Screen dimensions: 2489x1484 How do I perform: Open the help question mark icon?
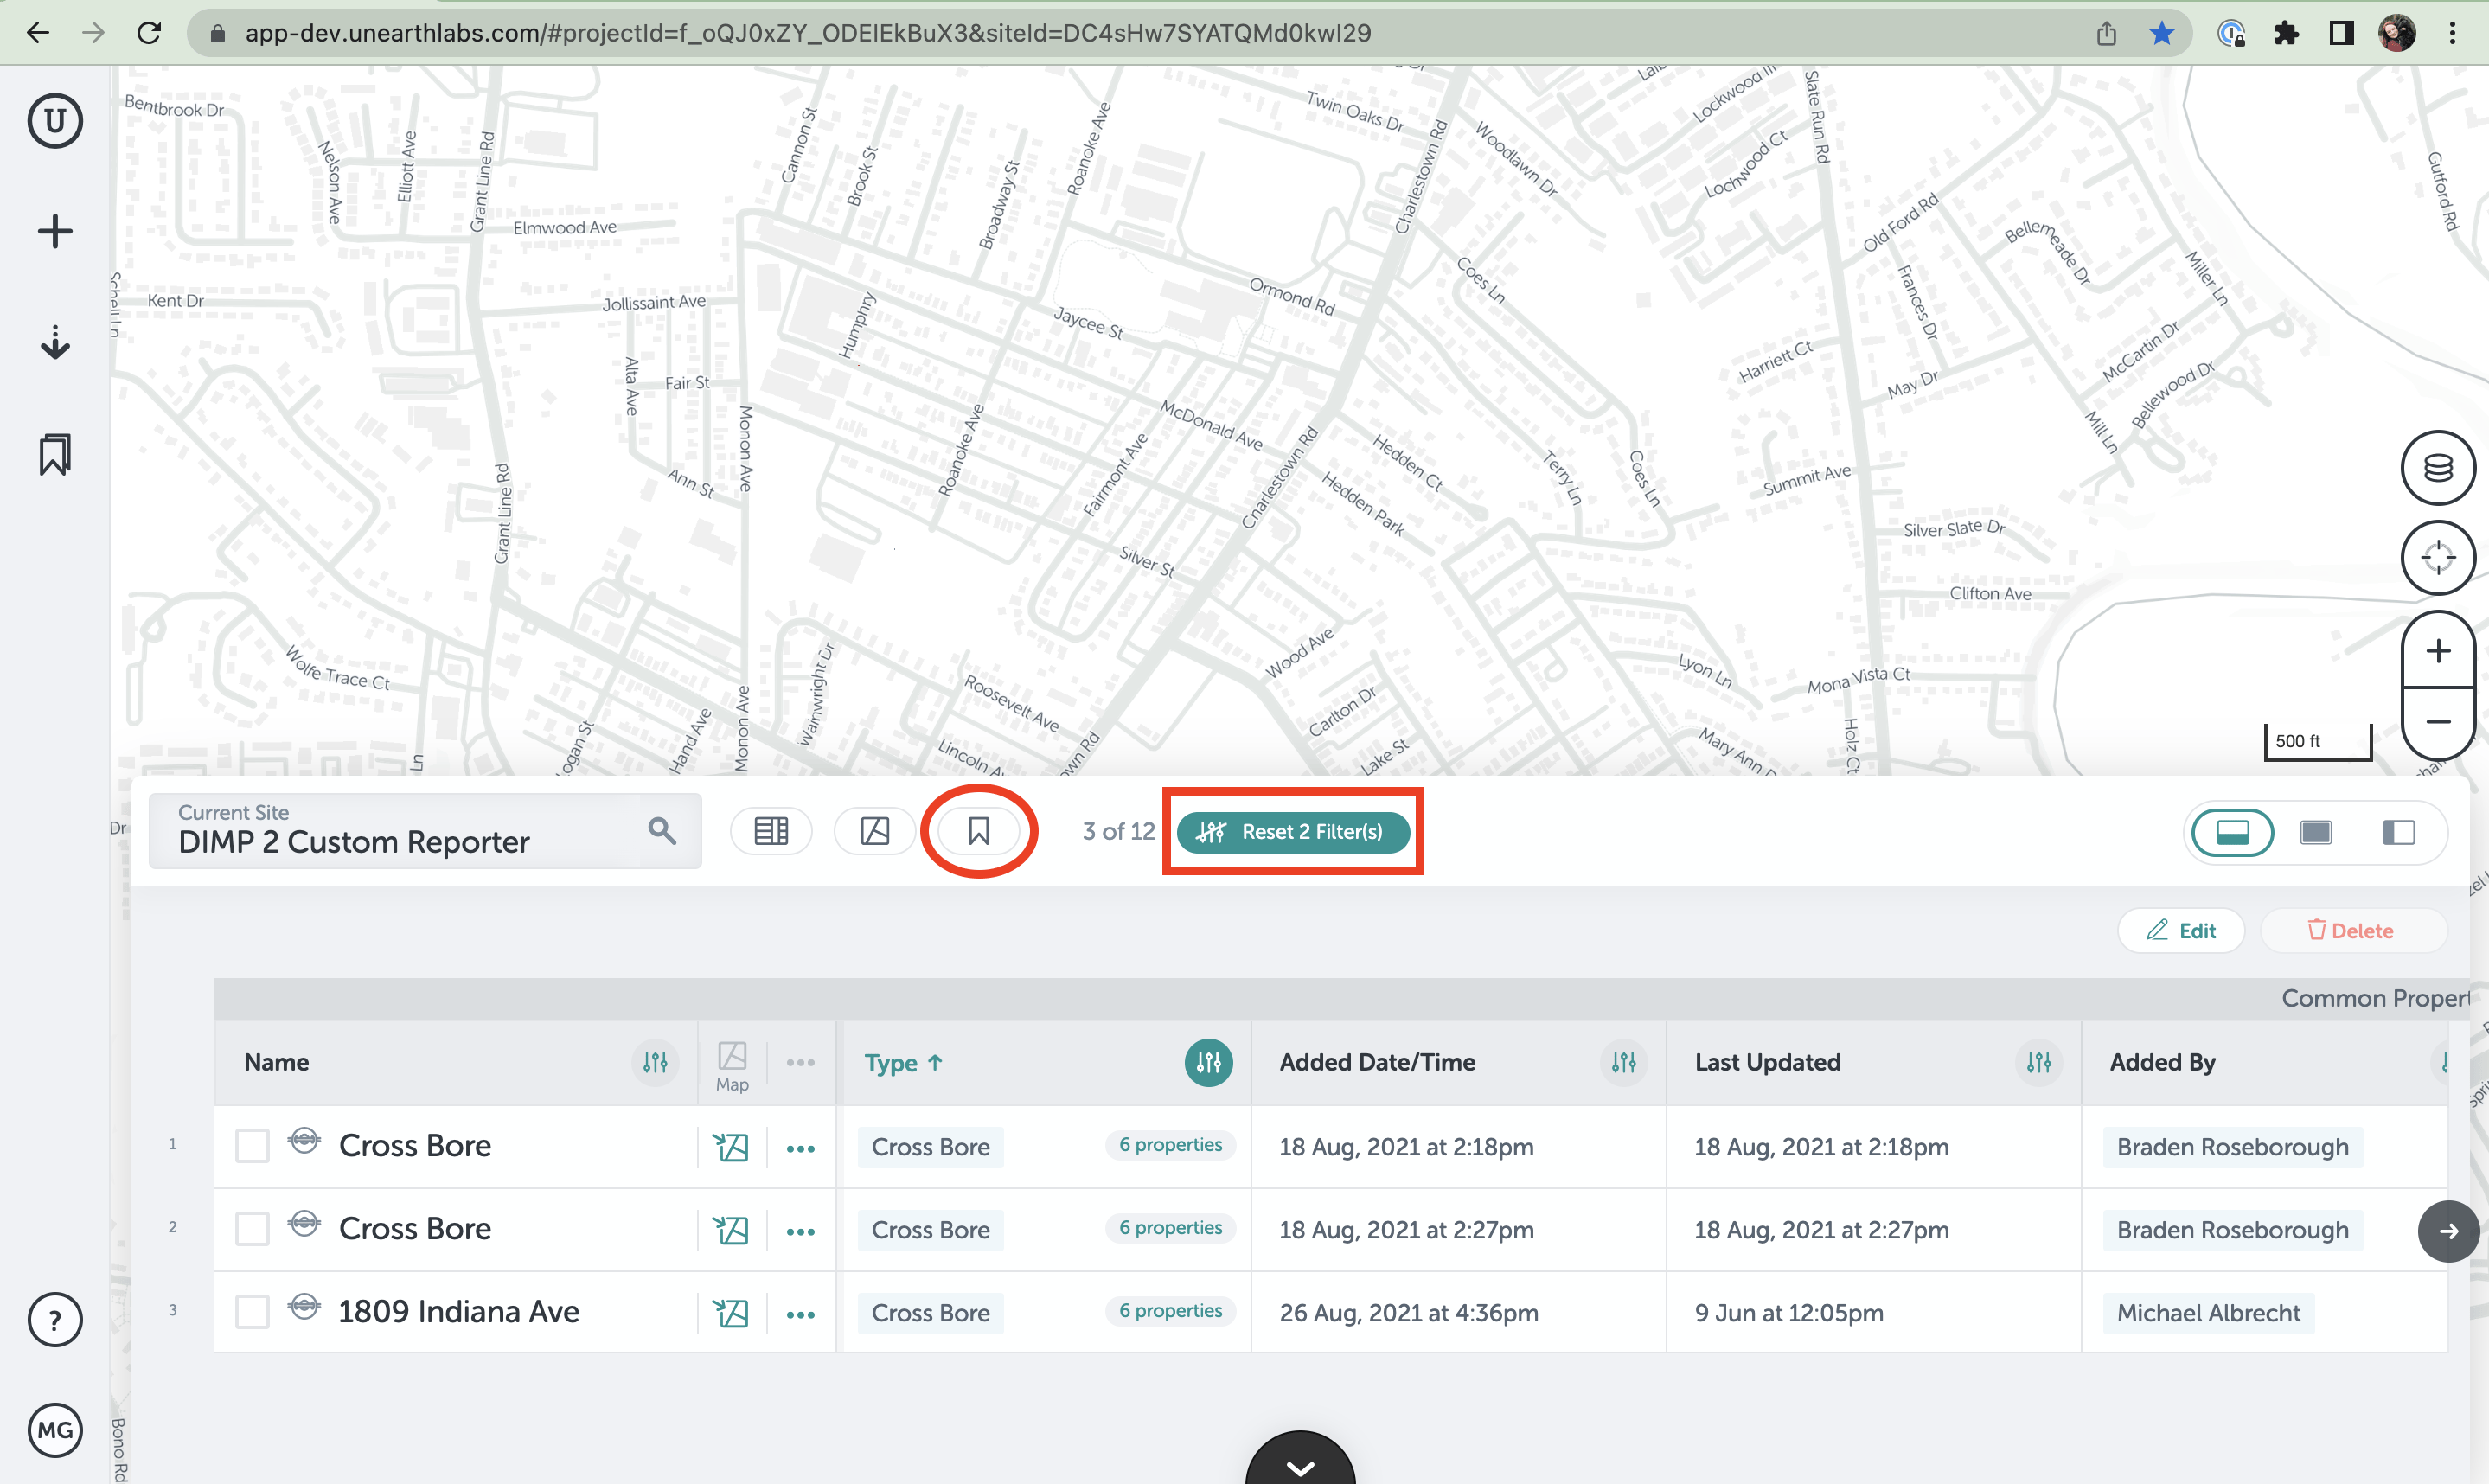[54, 1320]
